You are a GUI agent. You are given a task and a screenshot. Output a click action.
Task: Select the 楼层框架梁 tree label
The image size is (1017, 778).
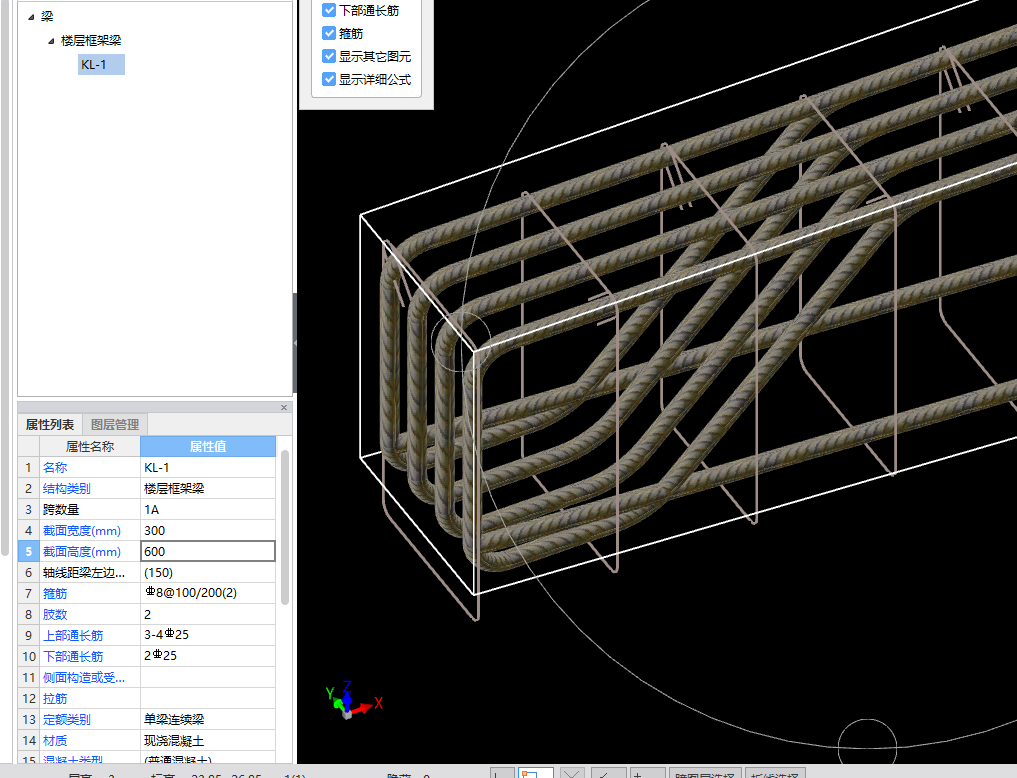[x=91, y=40]
